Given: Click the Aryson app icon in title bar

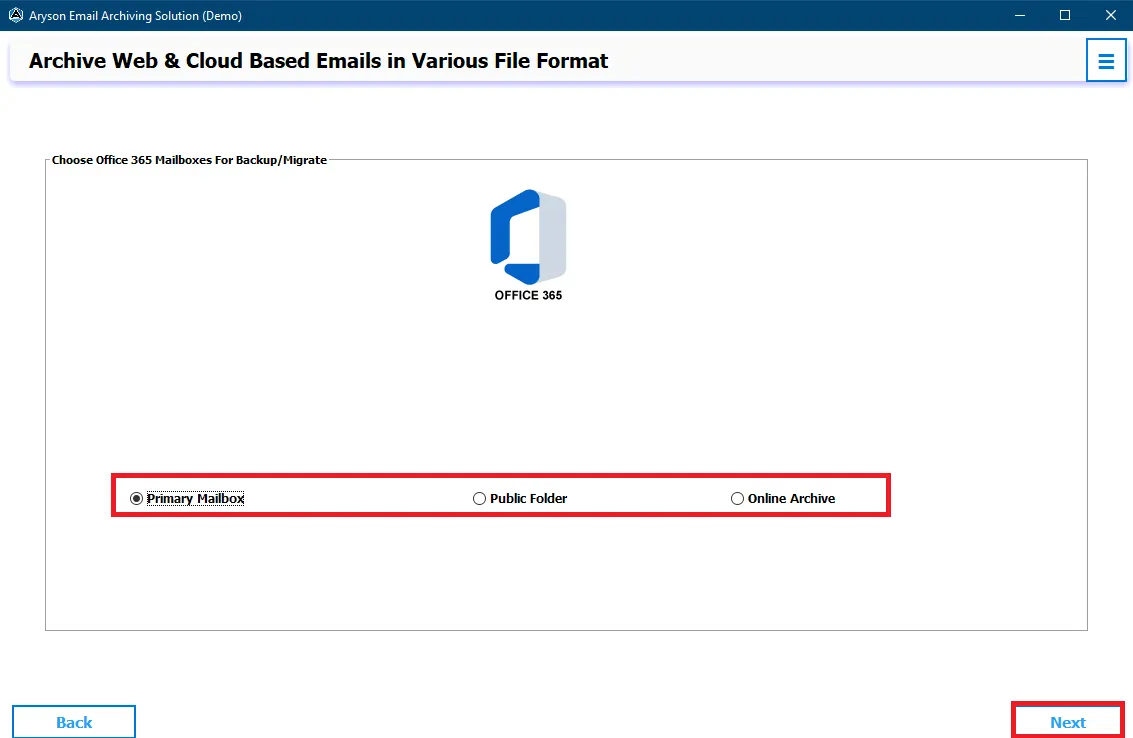Looking at the screenshot, I should click(x=15, y=15).
